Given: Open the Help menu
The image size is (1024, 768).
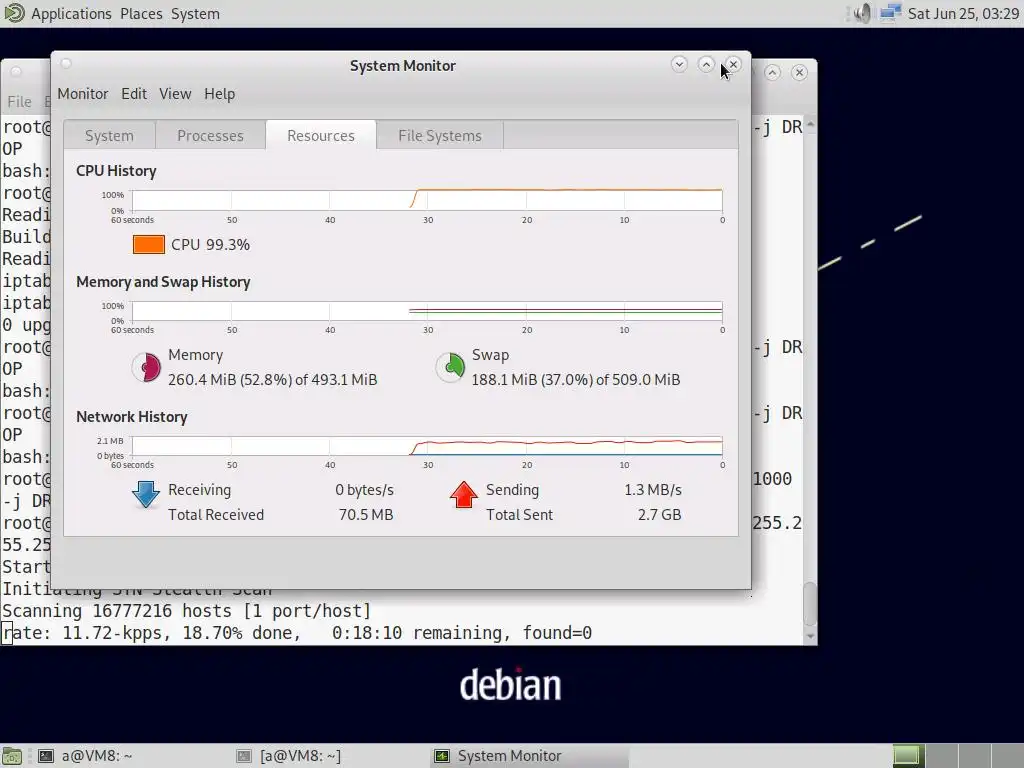Looking at the screenshot, I should coord(219,94).
